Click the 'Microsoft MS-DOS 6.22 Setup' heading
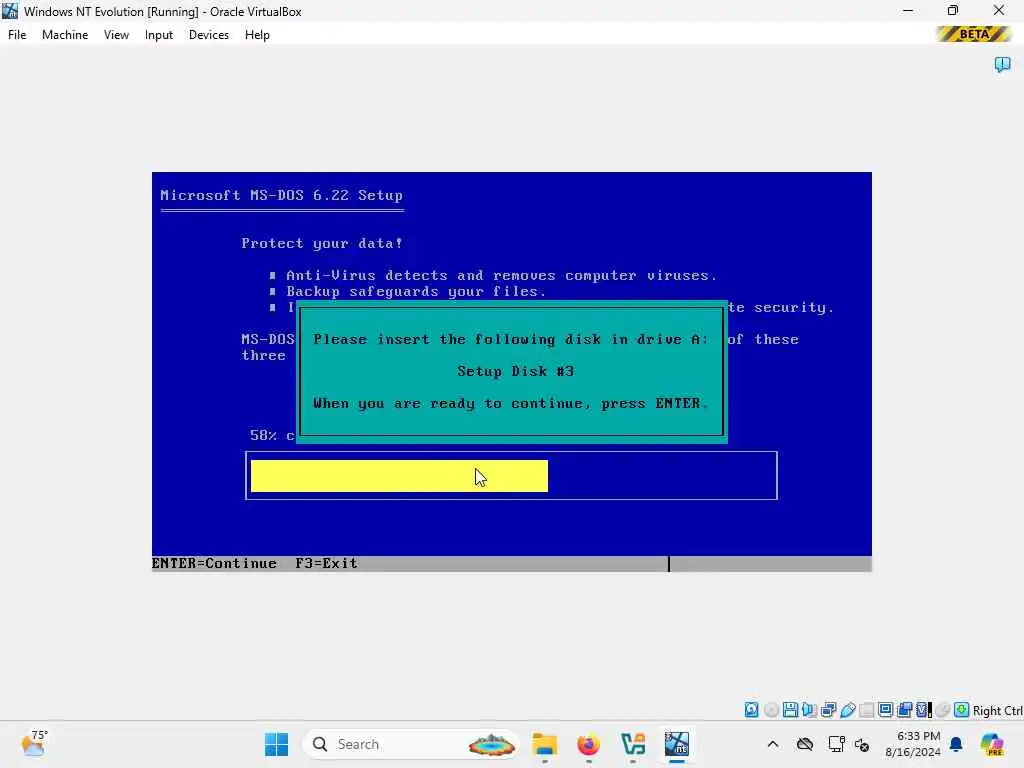Viewport: 1024px width, 768px height. (281, 195)
